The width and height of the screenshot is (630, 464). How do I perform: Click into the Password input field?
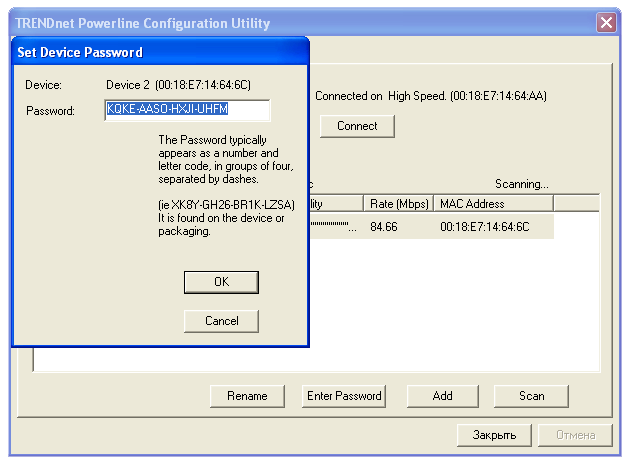(x=188, y=110)
